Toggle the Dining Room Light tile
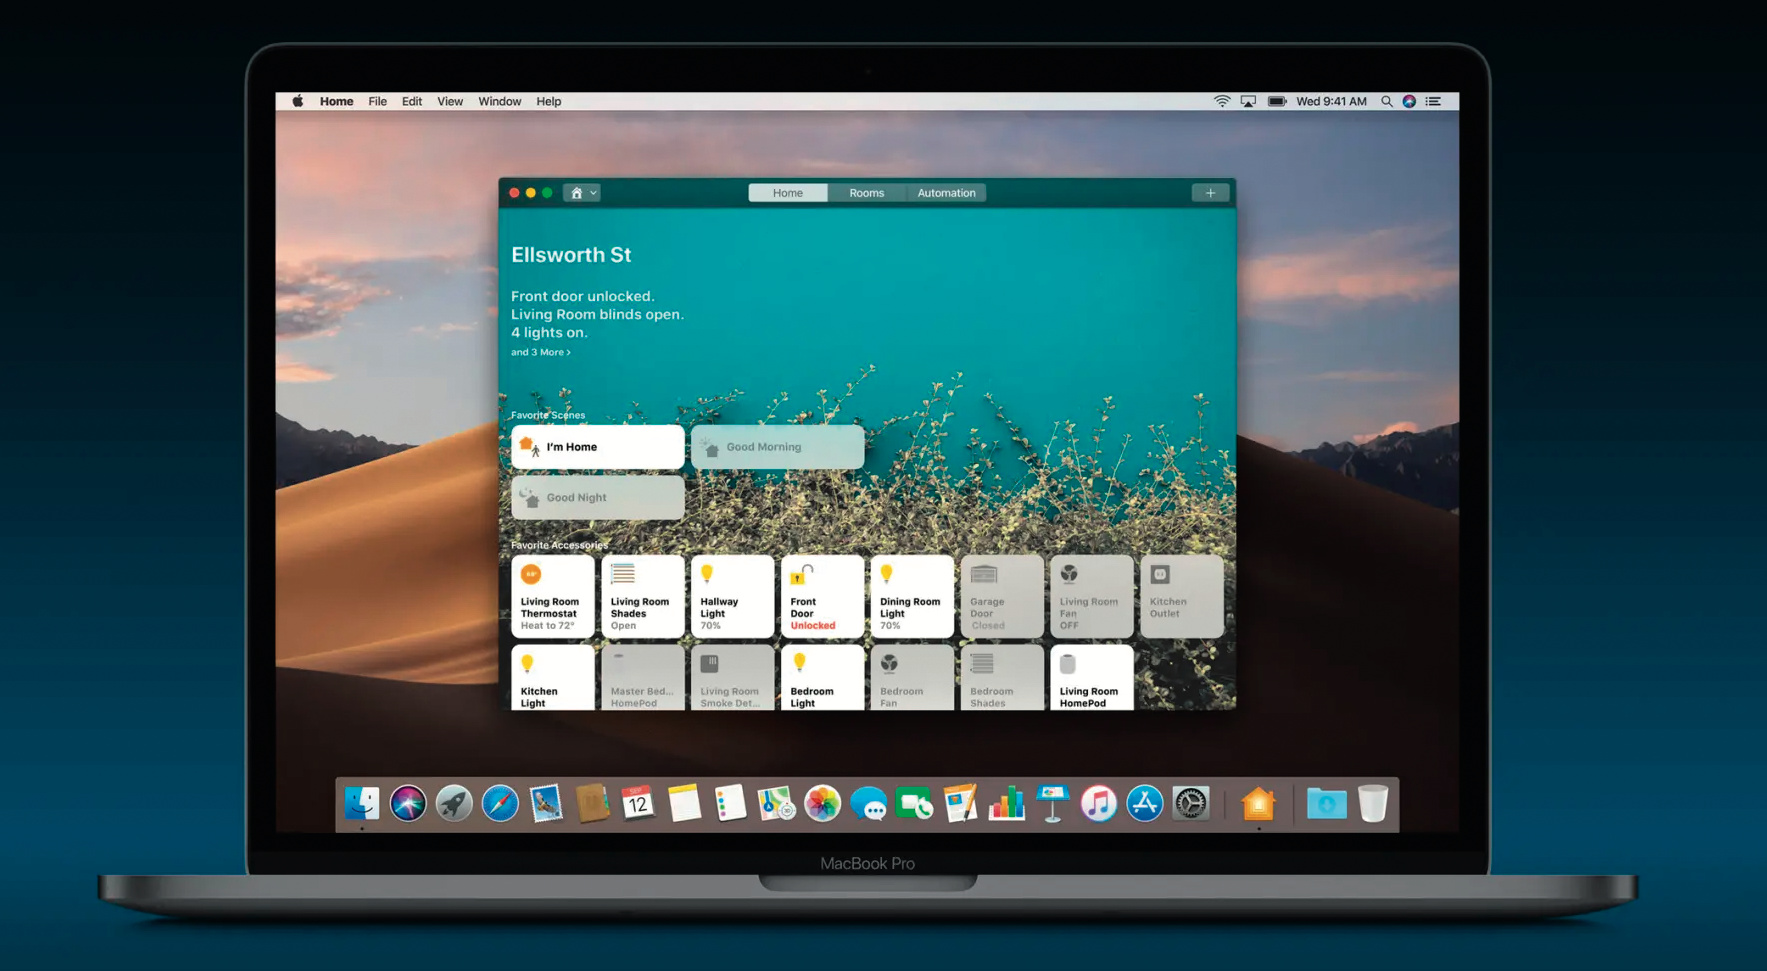 pos(912,597)
